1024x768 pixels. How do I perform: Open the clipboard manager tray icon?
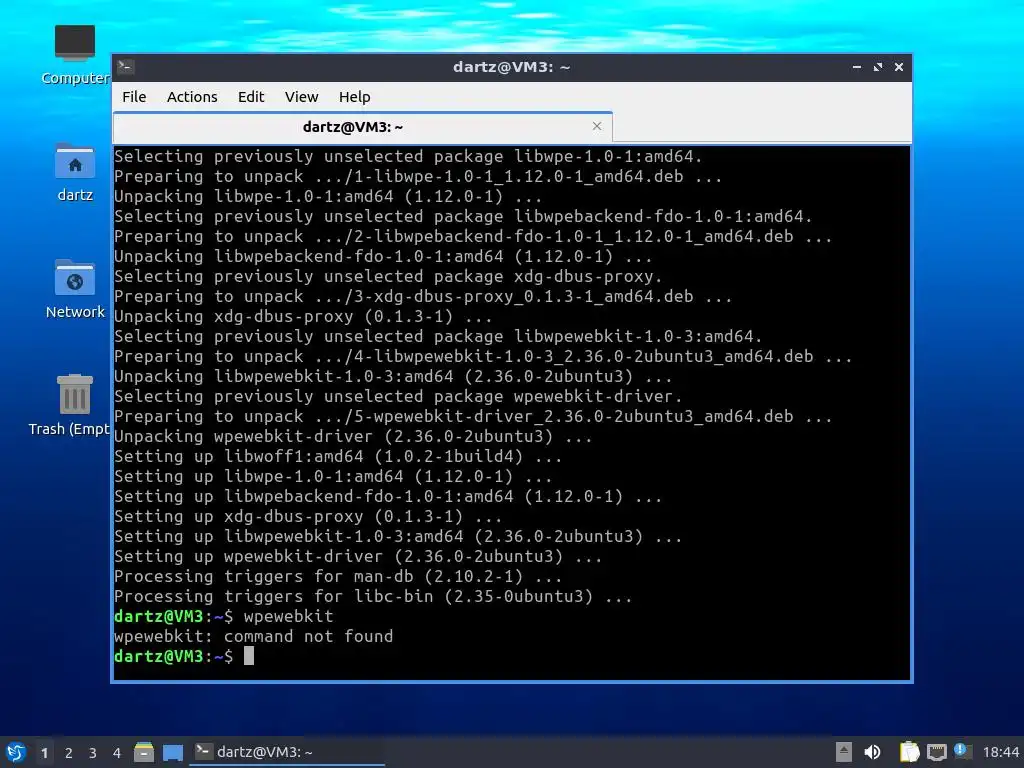909,752
